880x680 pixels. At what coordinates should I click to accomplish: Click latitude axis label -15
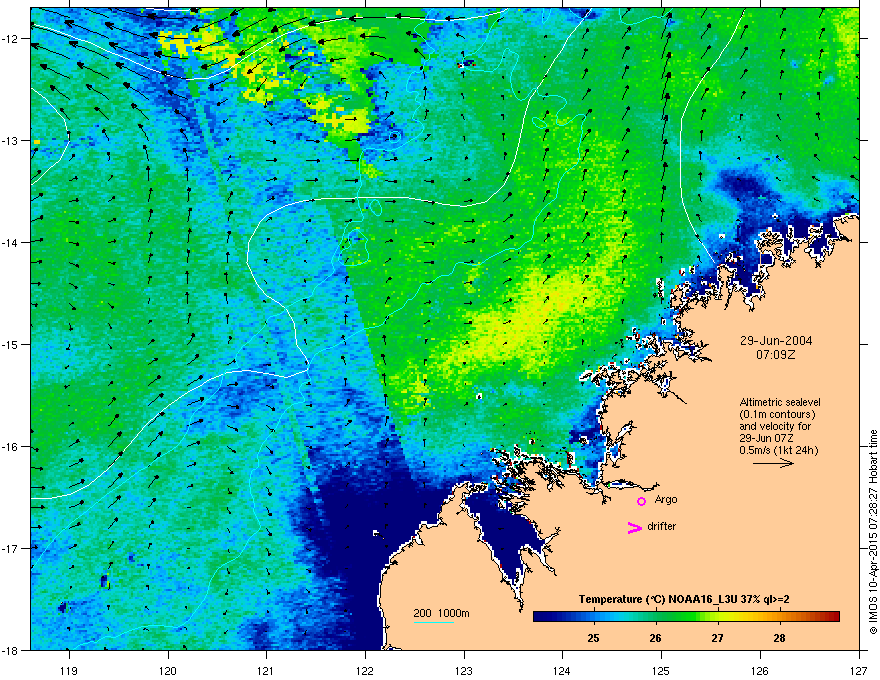[x=11, y=344]
